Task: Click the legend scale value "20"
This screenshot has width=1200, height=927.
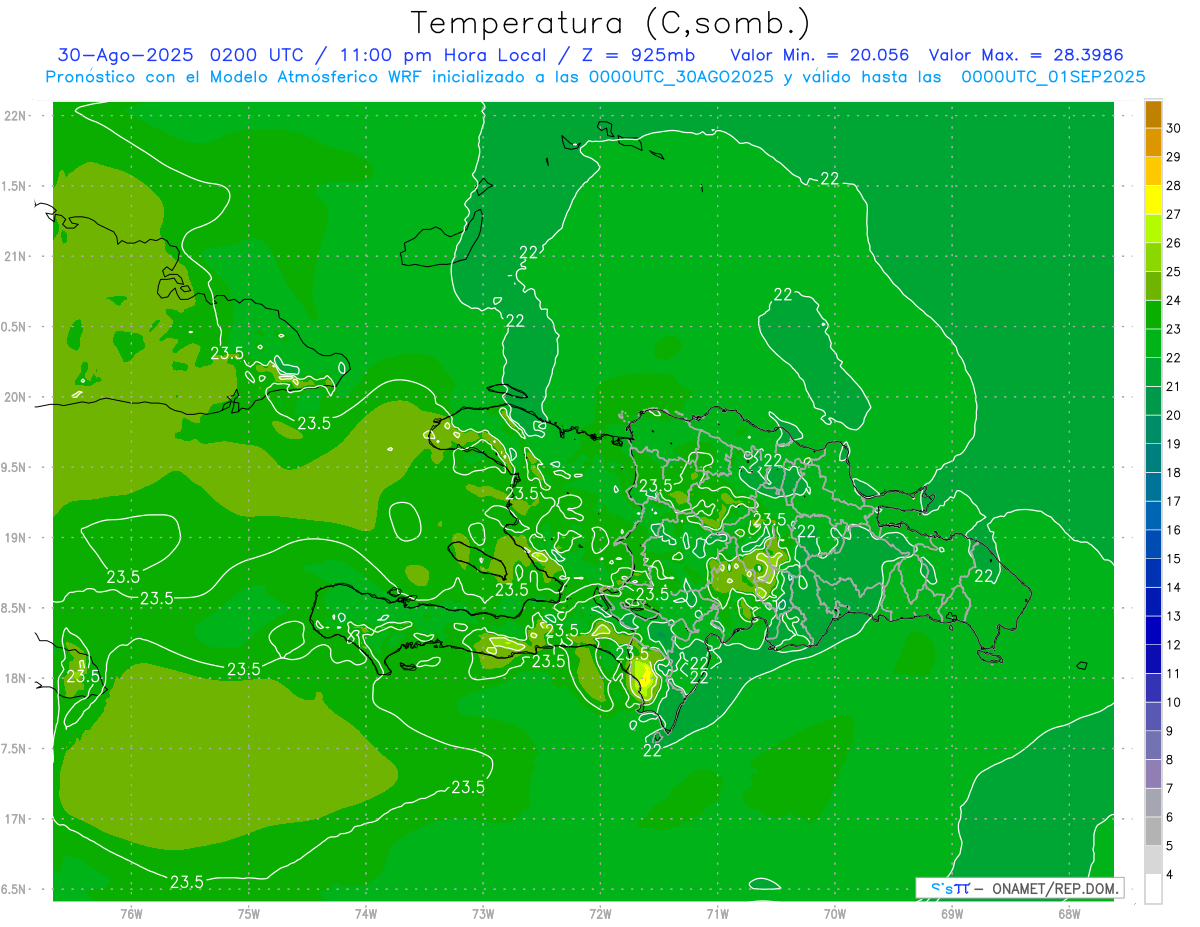Action: pos(1174,415)
